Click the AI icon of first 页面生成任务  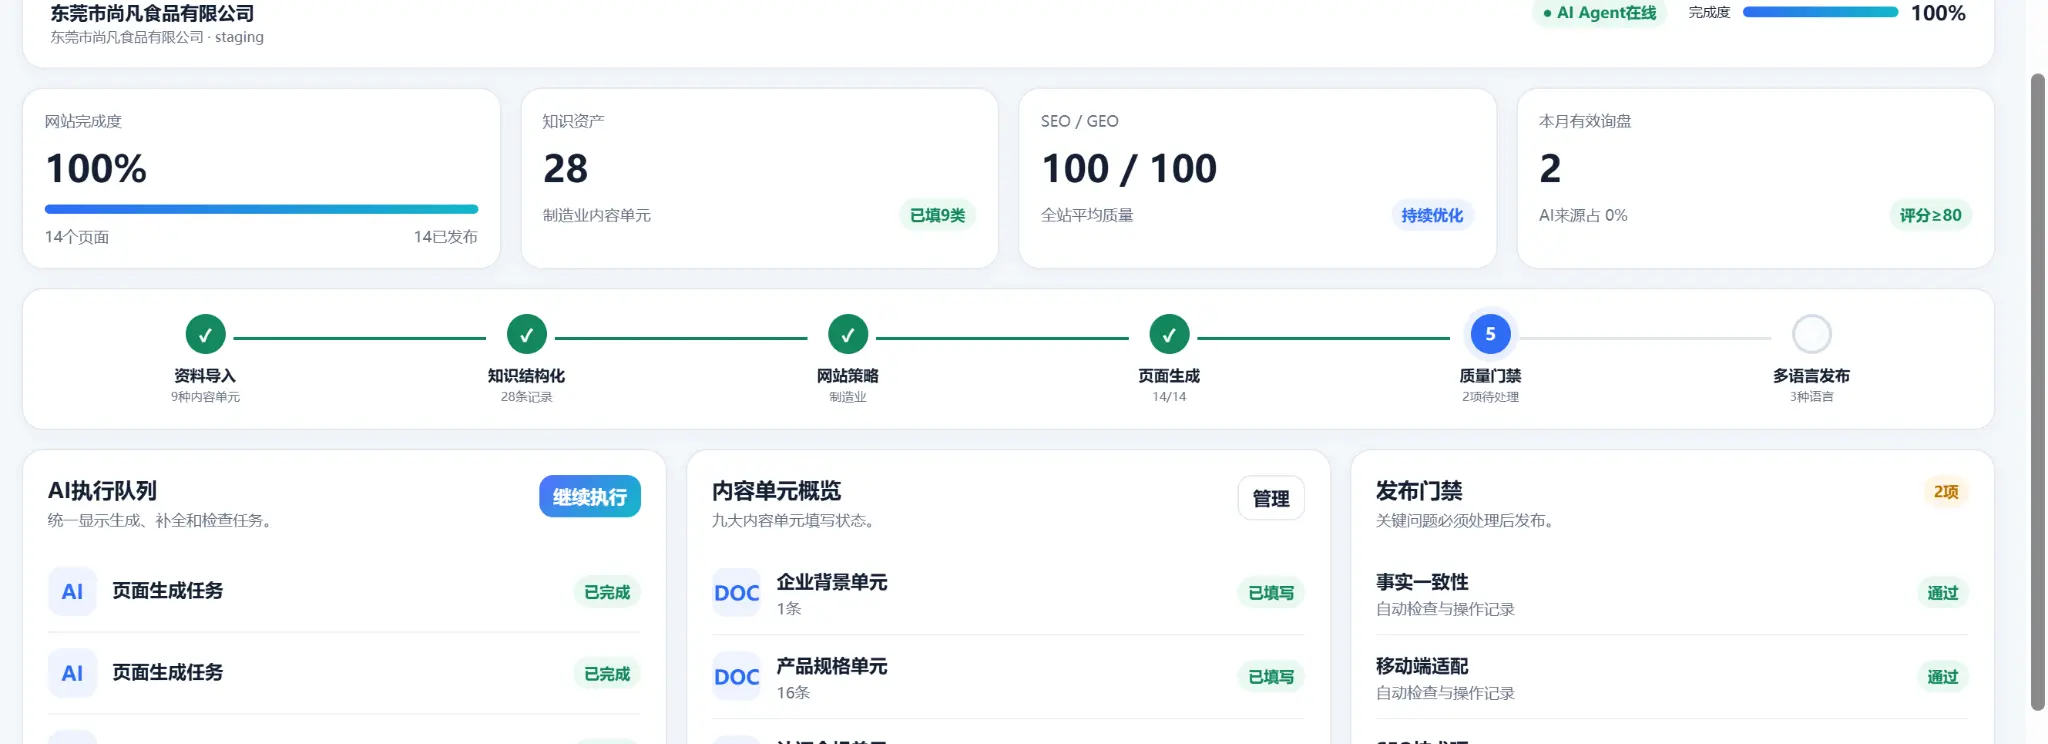[x=72, y=591]
